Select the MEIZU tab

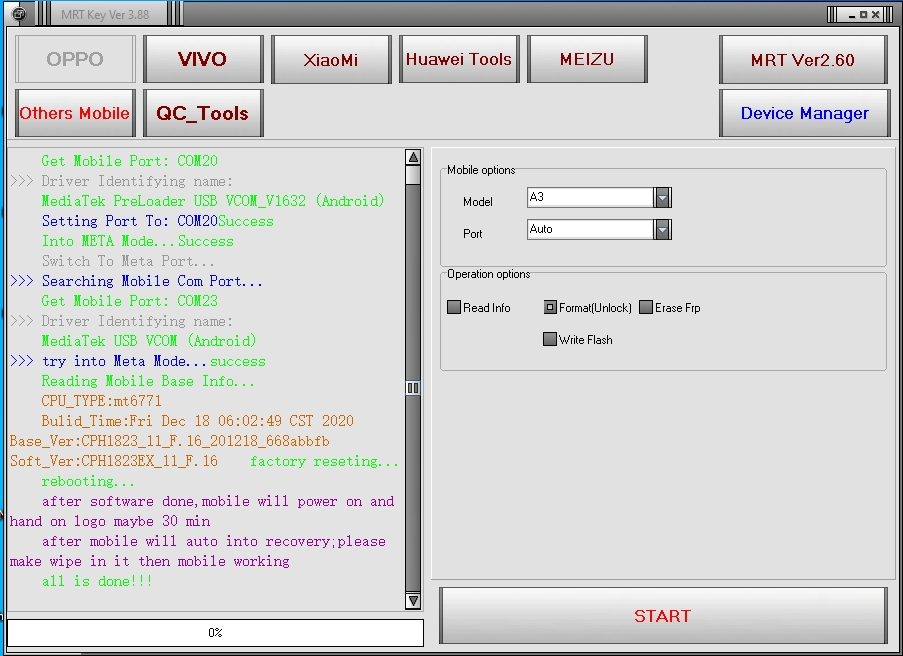[587, 59]
